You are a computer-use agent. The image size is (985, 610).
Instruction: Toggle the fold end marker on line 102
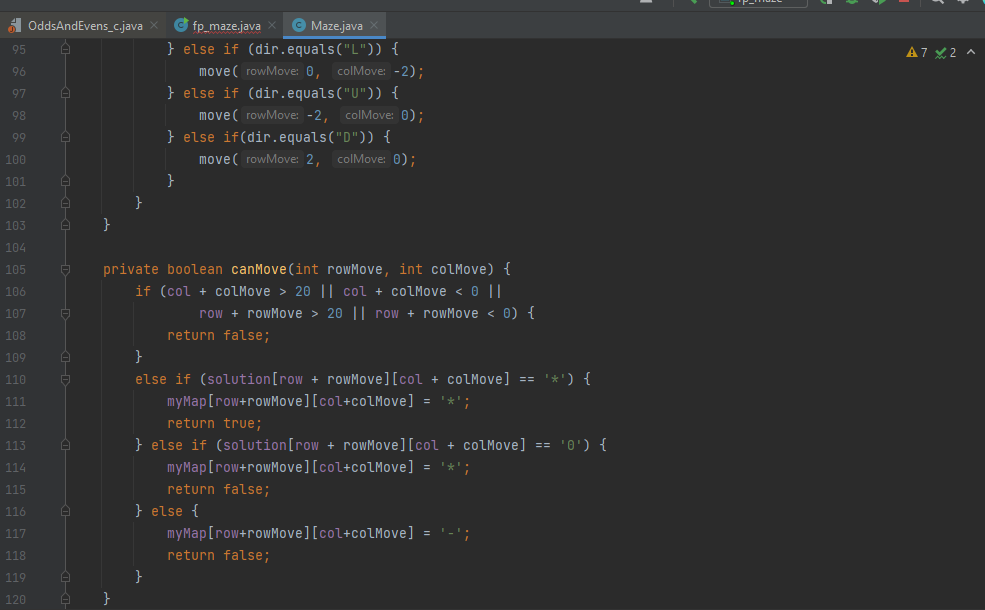(x=65, y=203)
